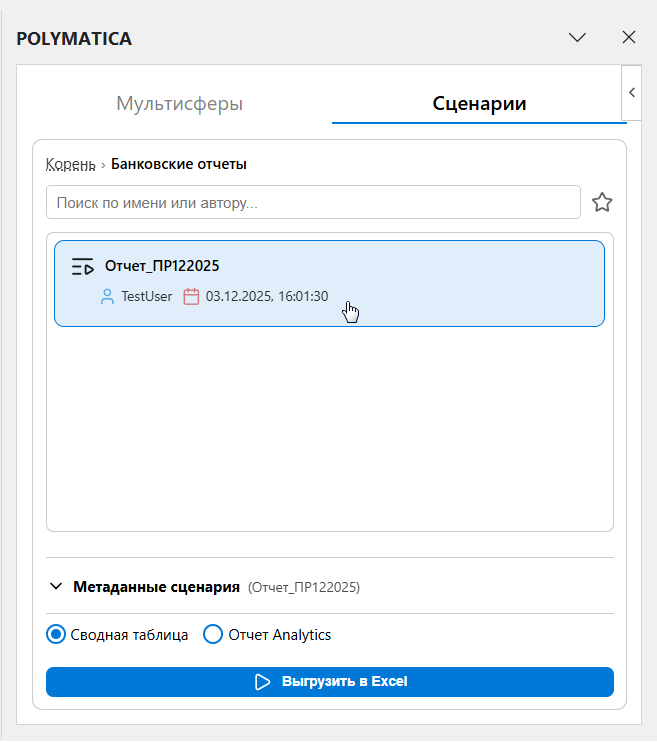
Task: Click the scenario icon beside Отчет_ПР122025
Action: coord(82,267)
